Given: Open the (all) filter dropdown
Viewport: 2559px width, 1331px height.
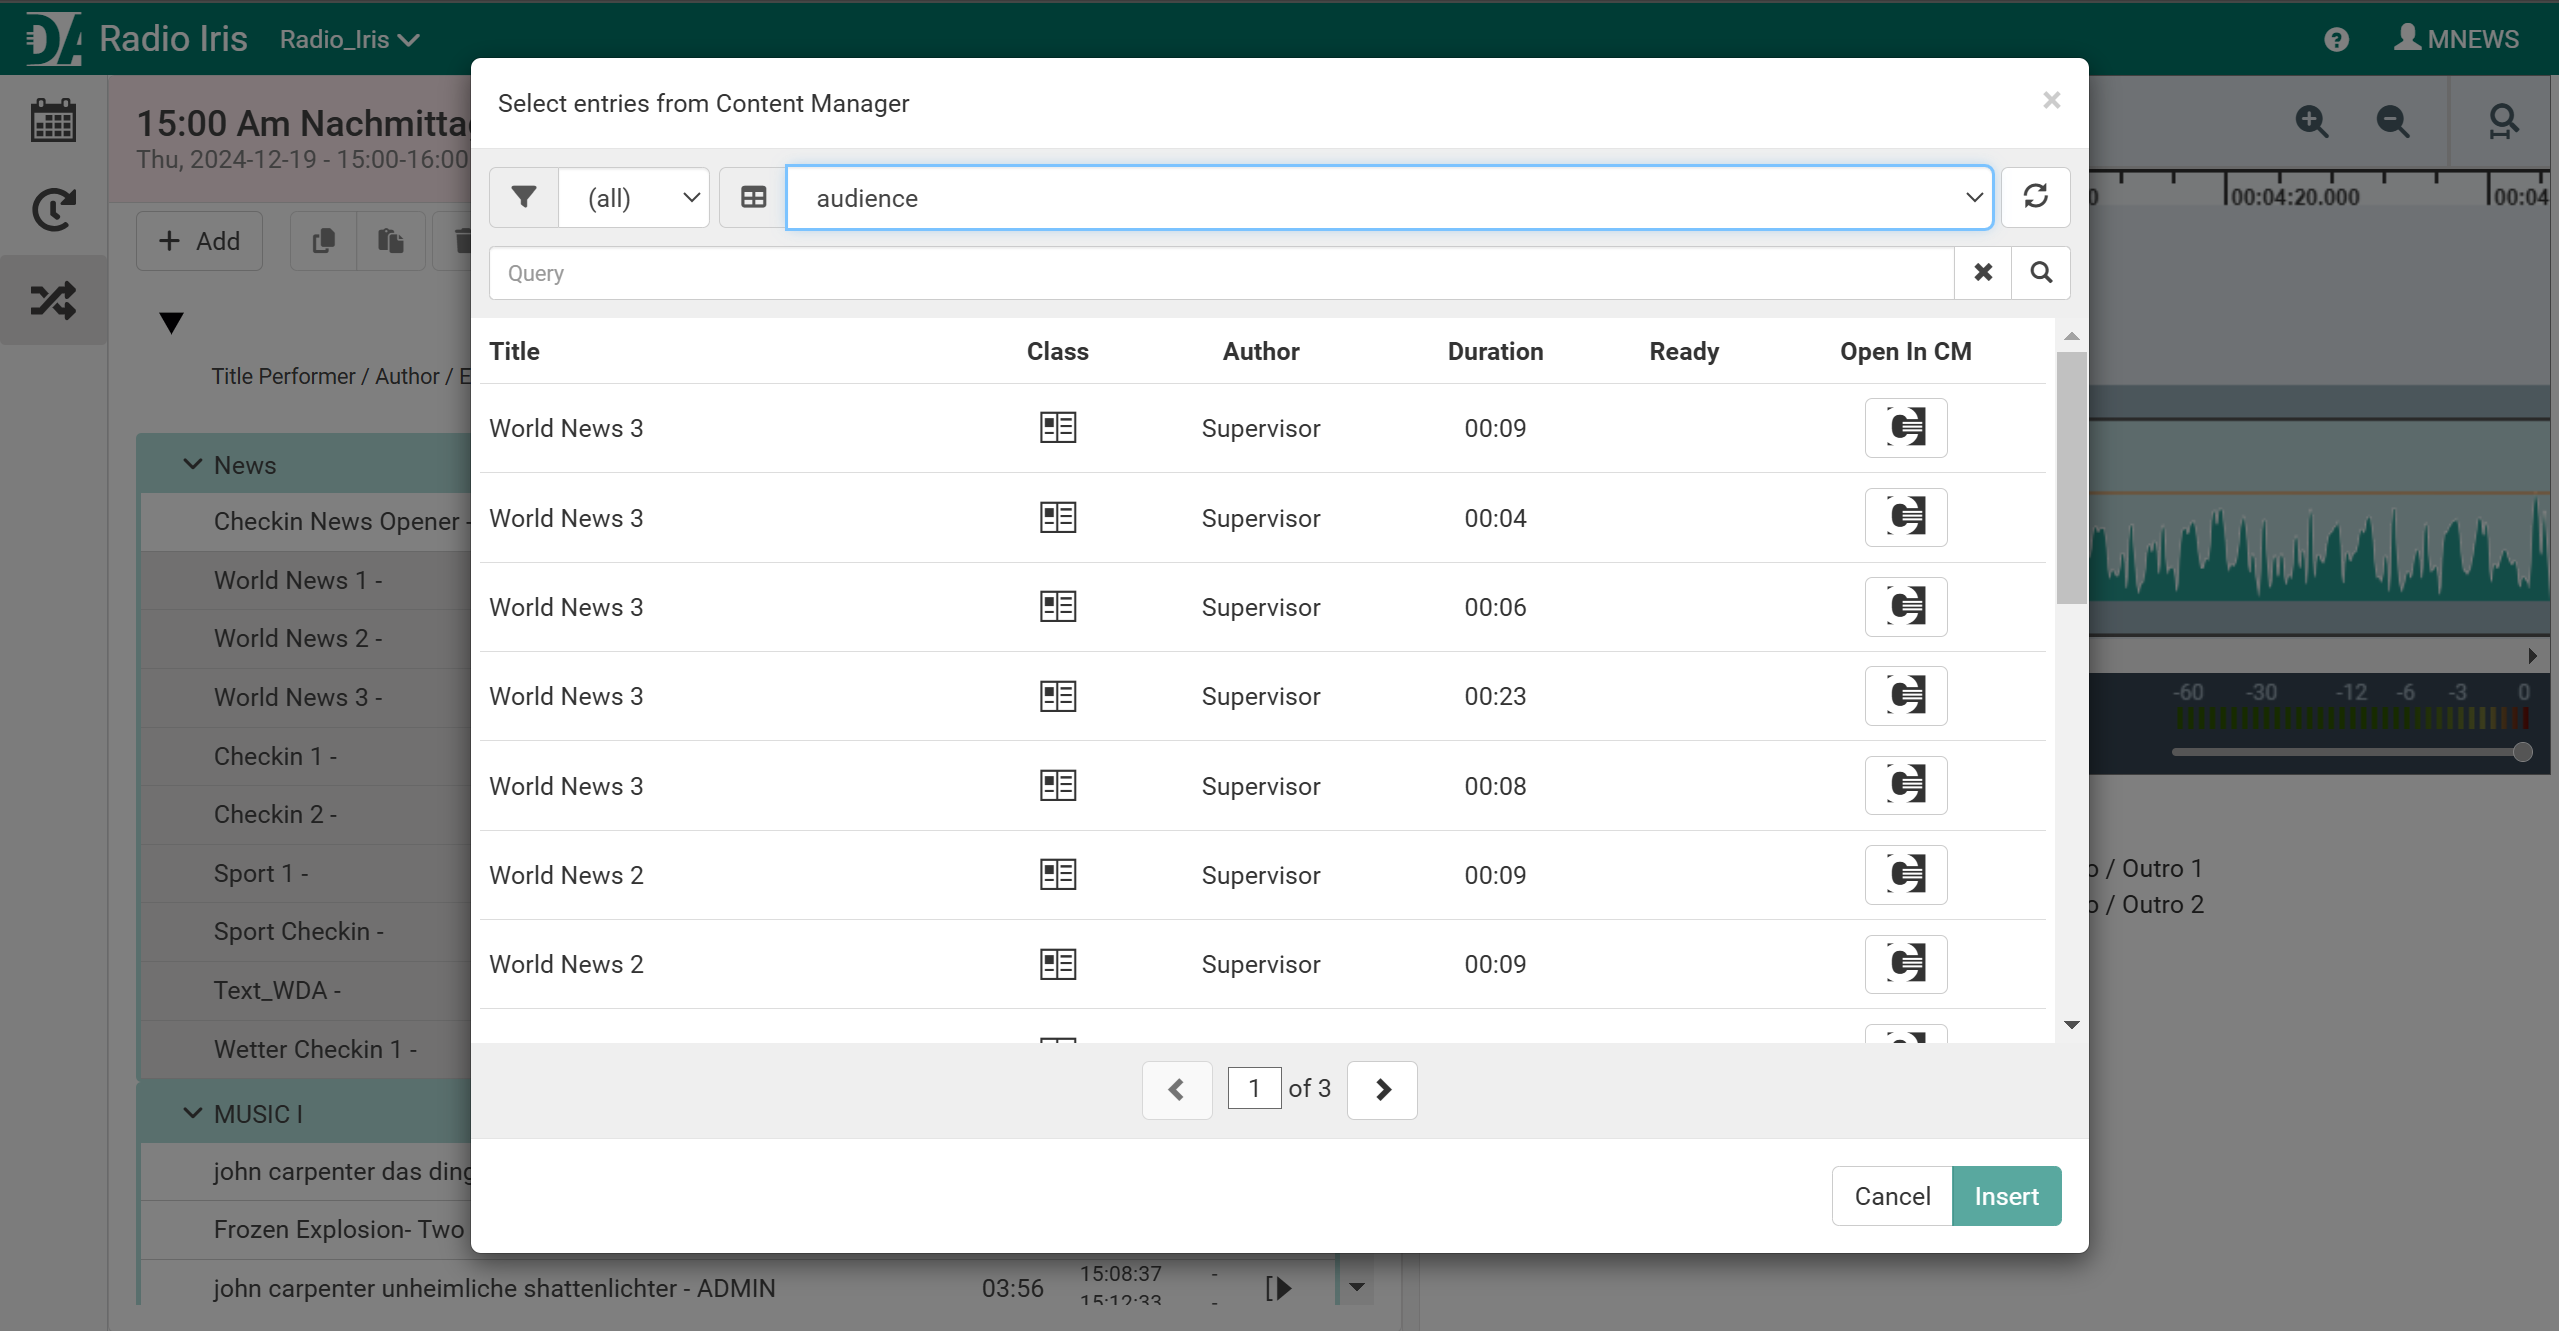Looking at the screenshot, I should tap(634, 197).
